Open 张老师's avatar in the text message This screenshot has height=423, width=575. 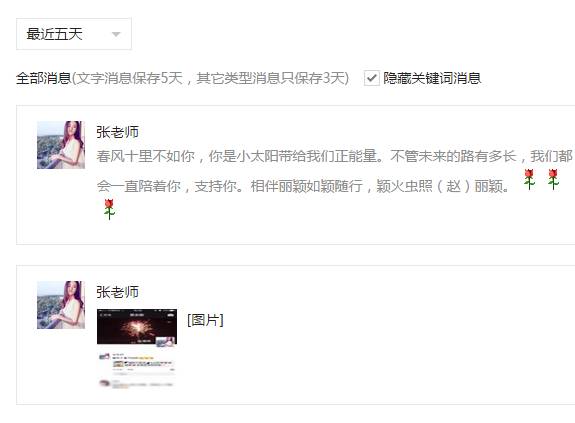pyautogui.click(x=61, y=145)
